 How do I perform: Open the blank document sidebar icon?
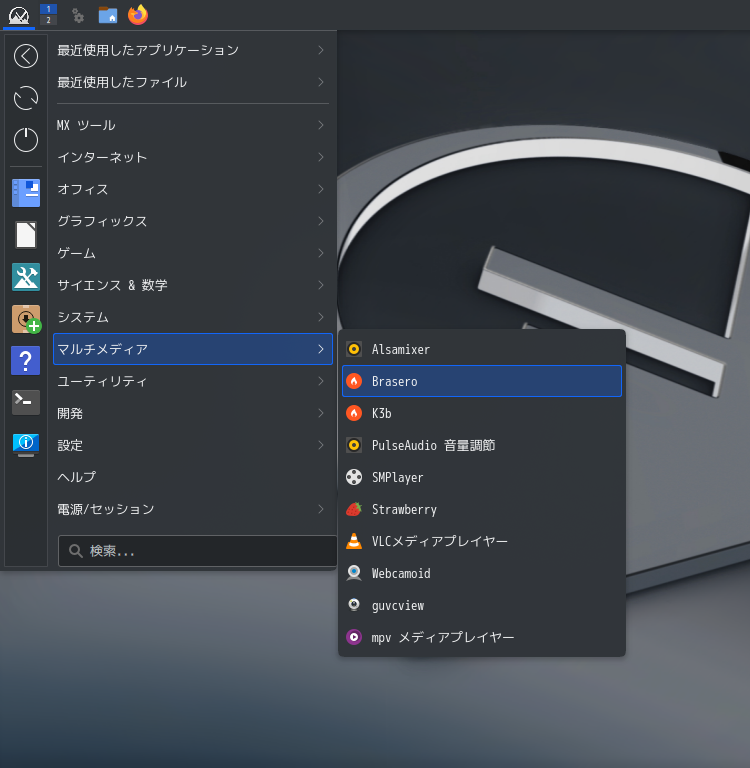[x=26, y=235]
